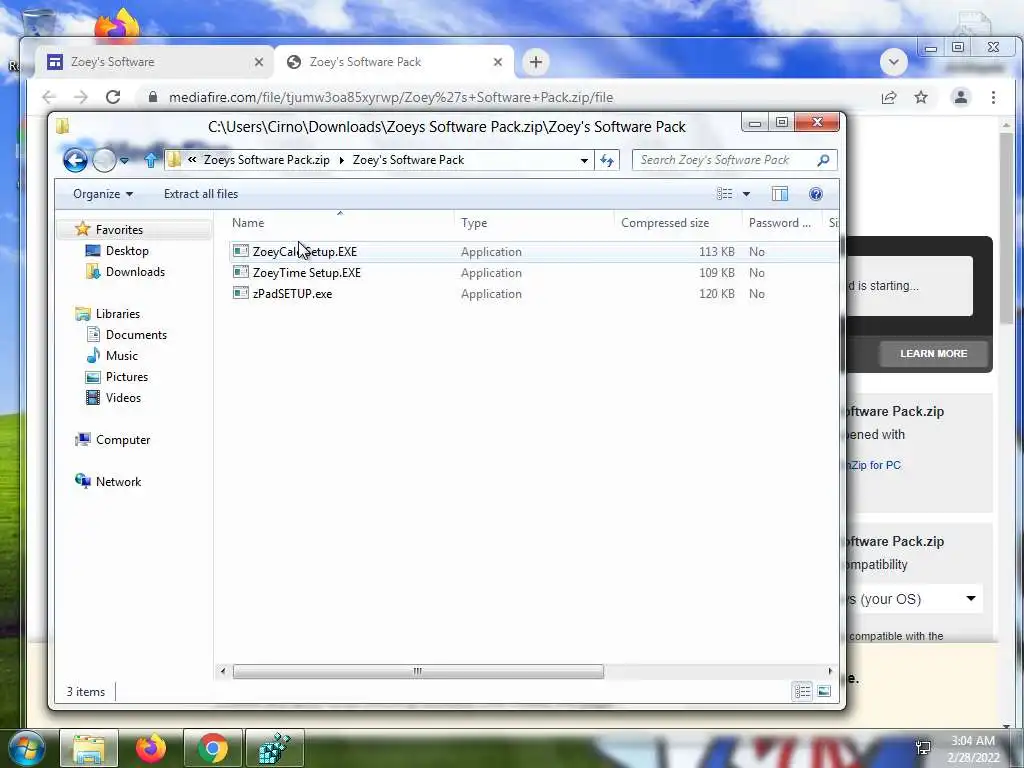Select zPadSETUP.exe file
This screenshot has height=768, width=1024.
click(292, 294)
